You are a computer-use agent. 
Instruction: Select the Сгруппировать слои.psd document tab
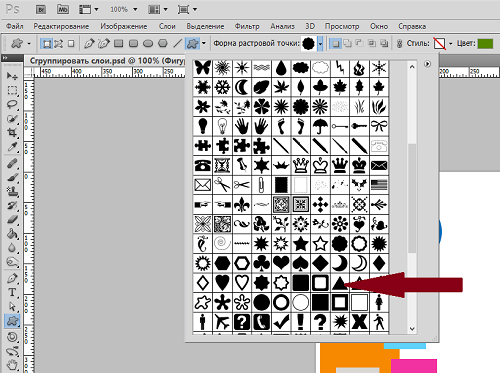(107, 61)
